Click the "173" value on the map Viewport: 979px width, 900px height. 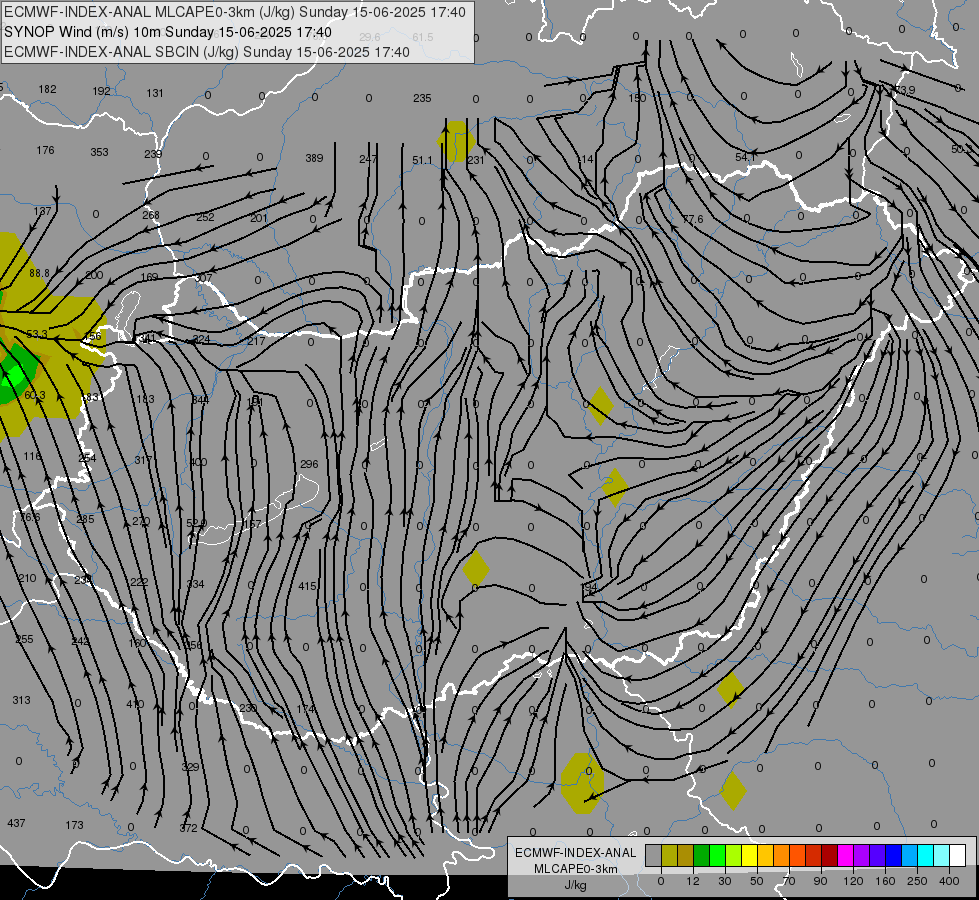[74, 825]
